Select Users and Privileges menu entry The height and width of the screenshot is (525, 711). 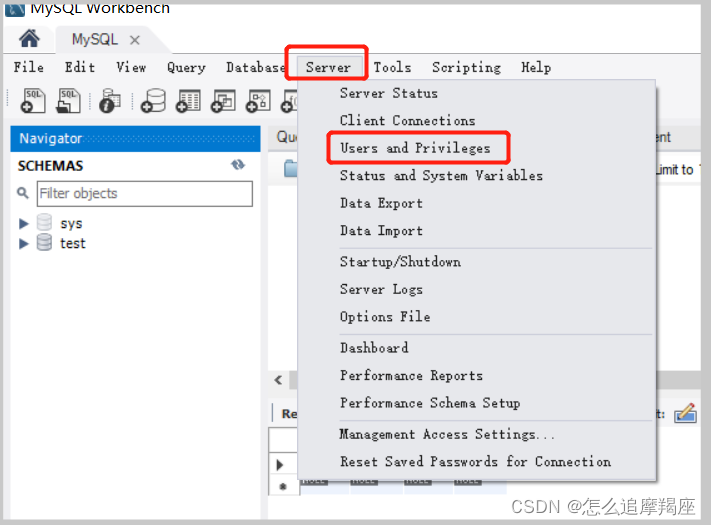click(415, 148)
